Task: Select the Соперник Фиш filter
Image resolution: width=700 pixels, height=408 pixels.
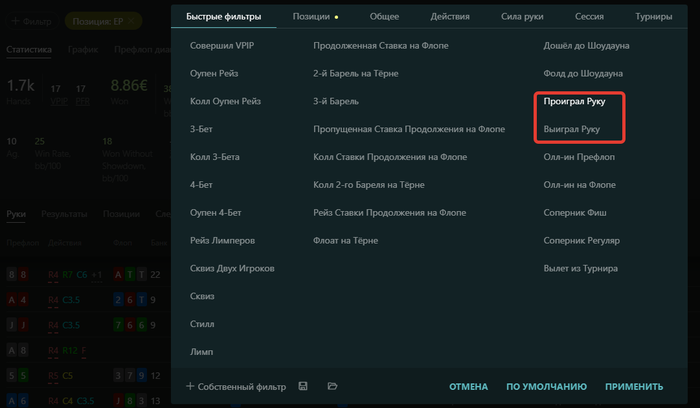Action: (575, 212)
